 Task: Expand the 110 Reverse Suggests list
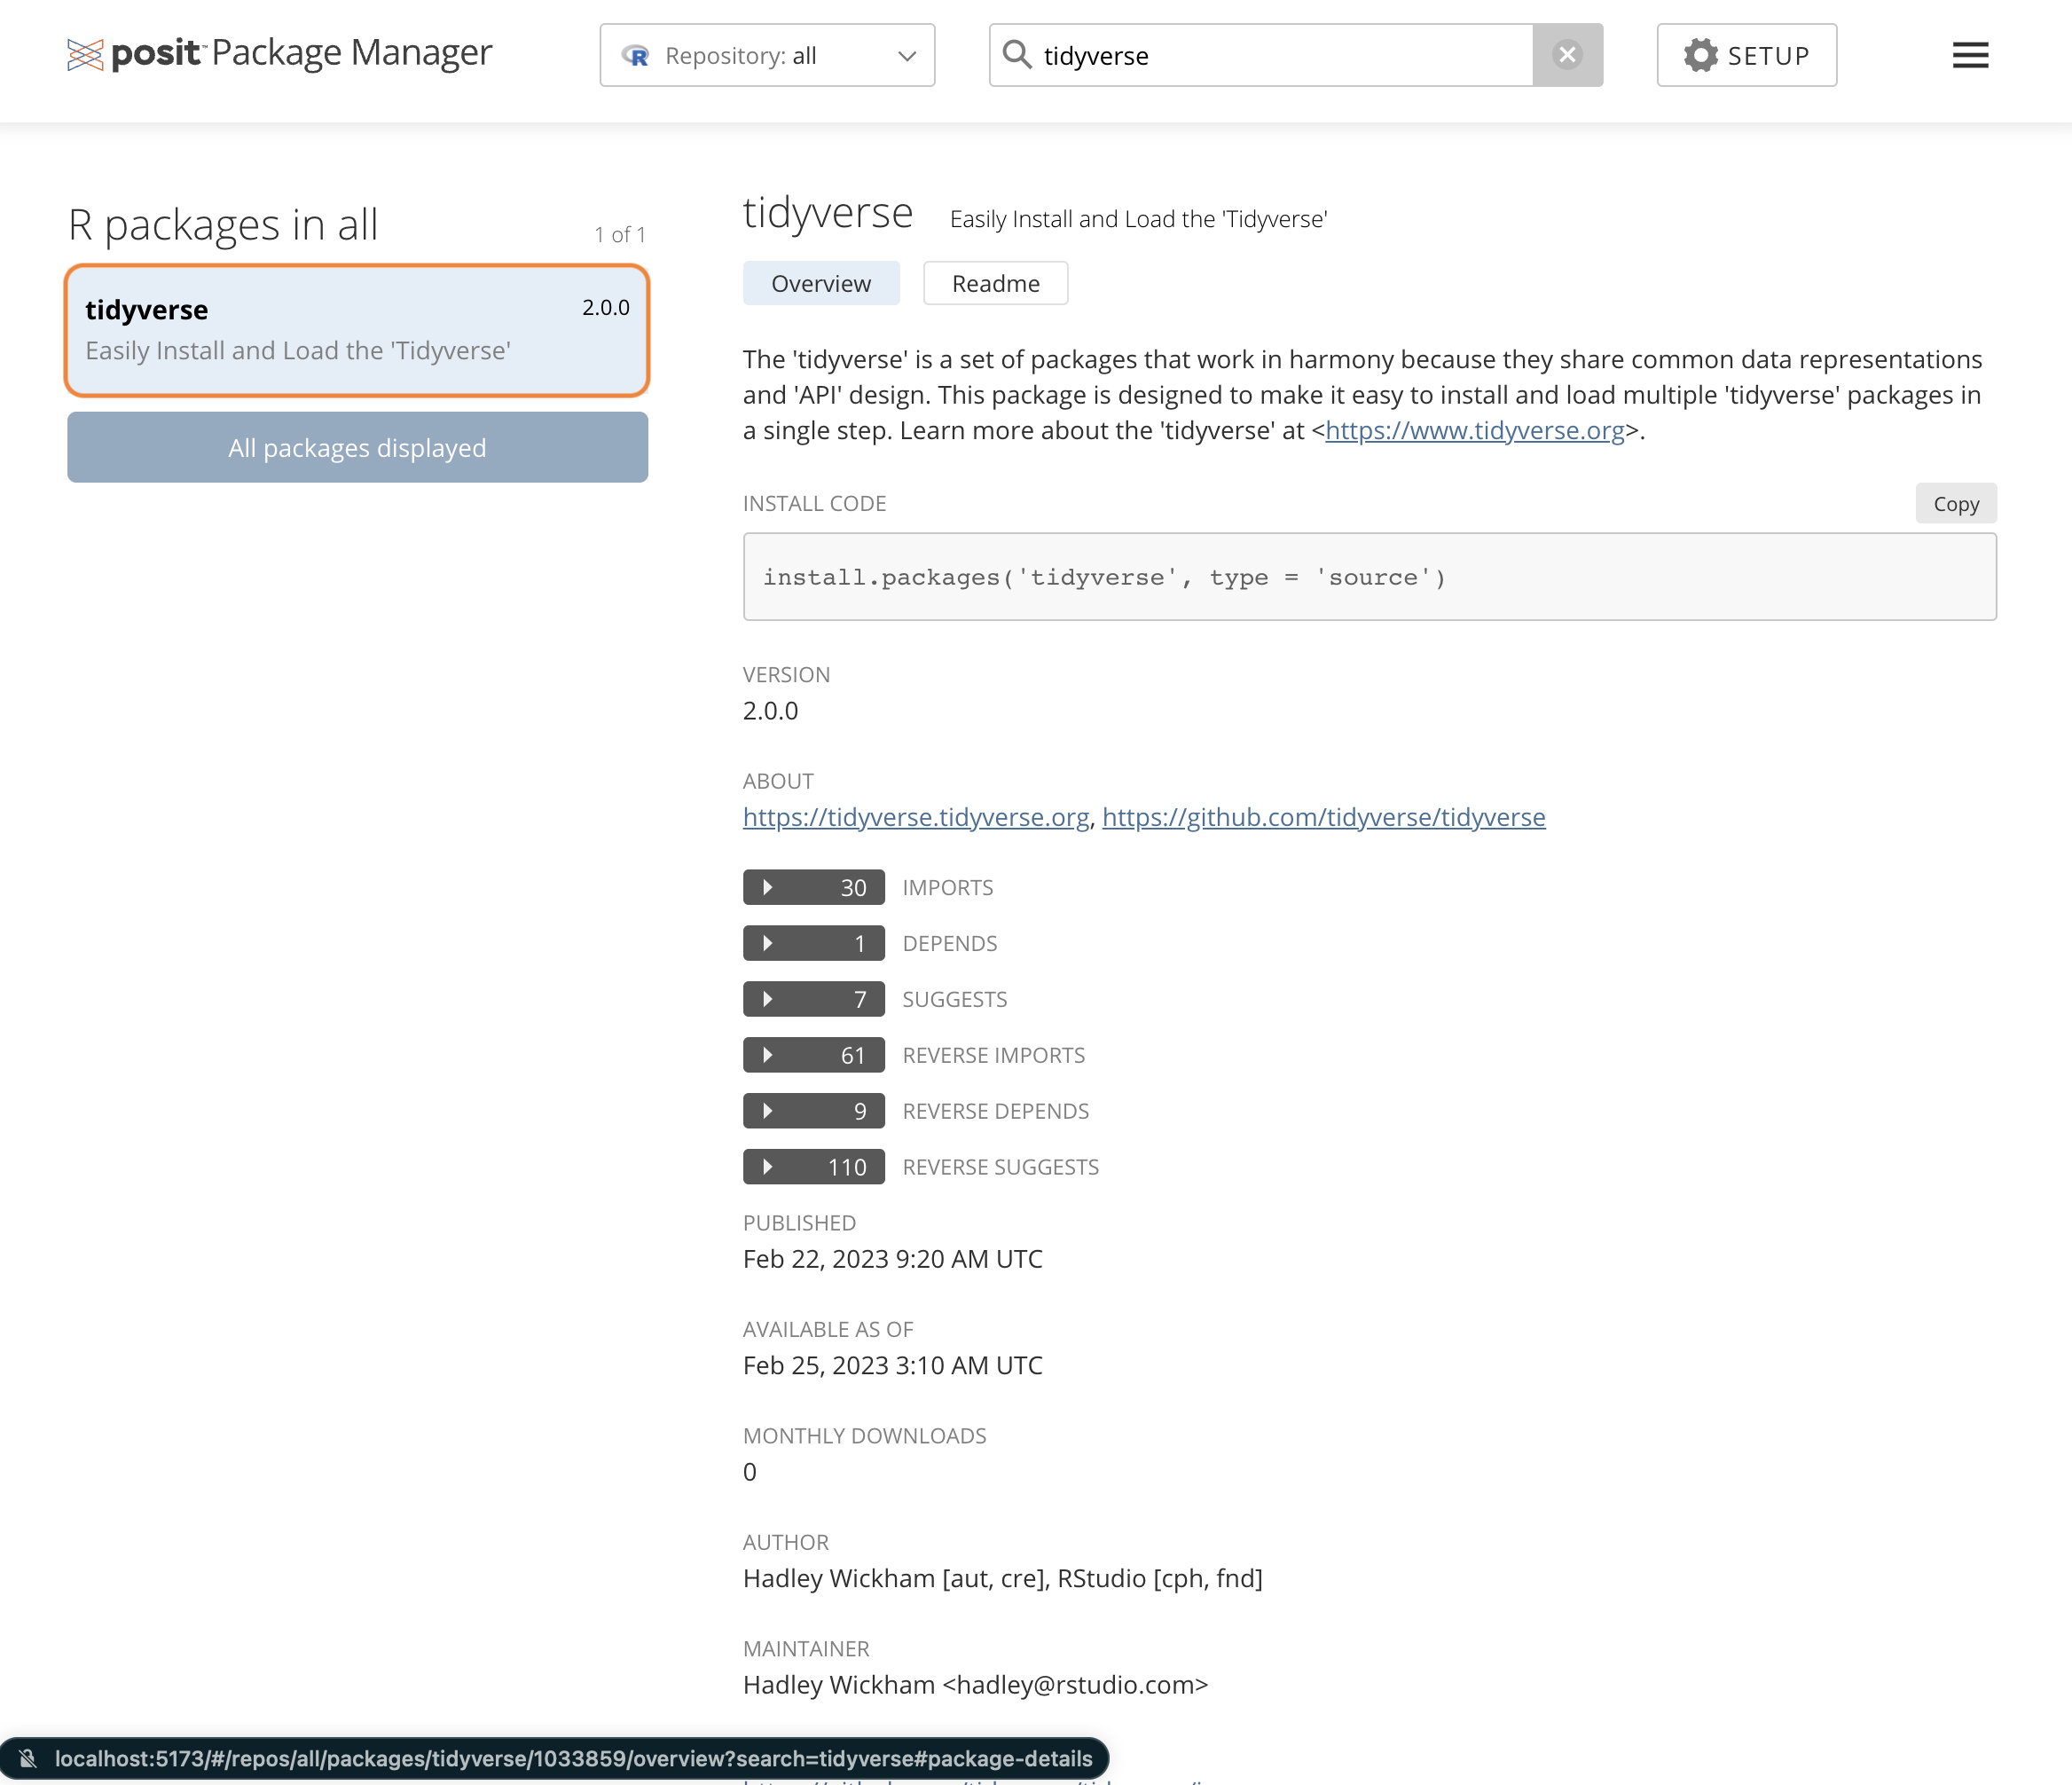coord(813,1167)
